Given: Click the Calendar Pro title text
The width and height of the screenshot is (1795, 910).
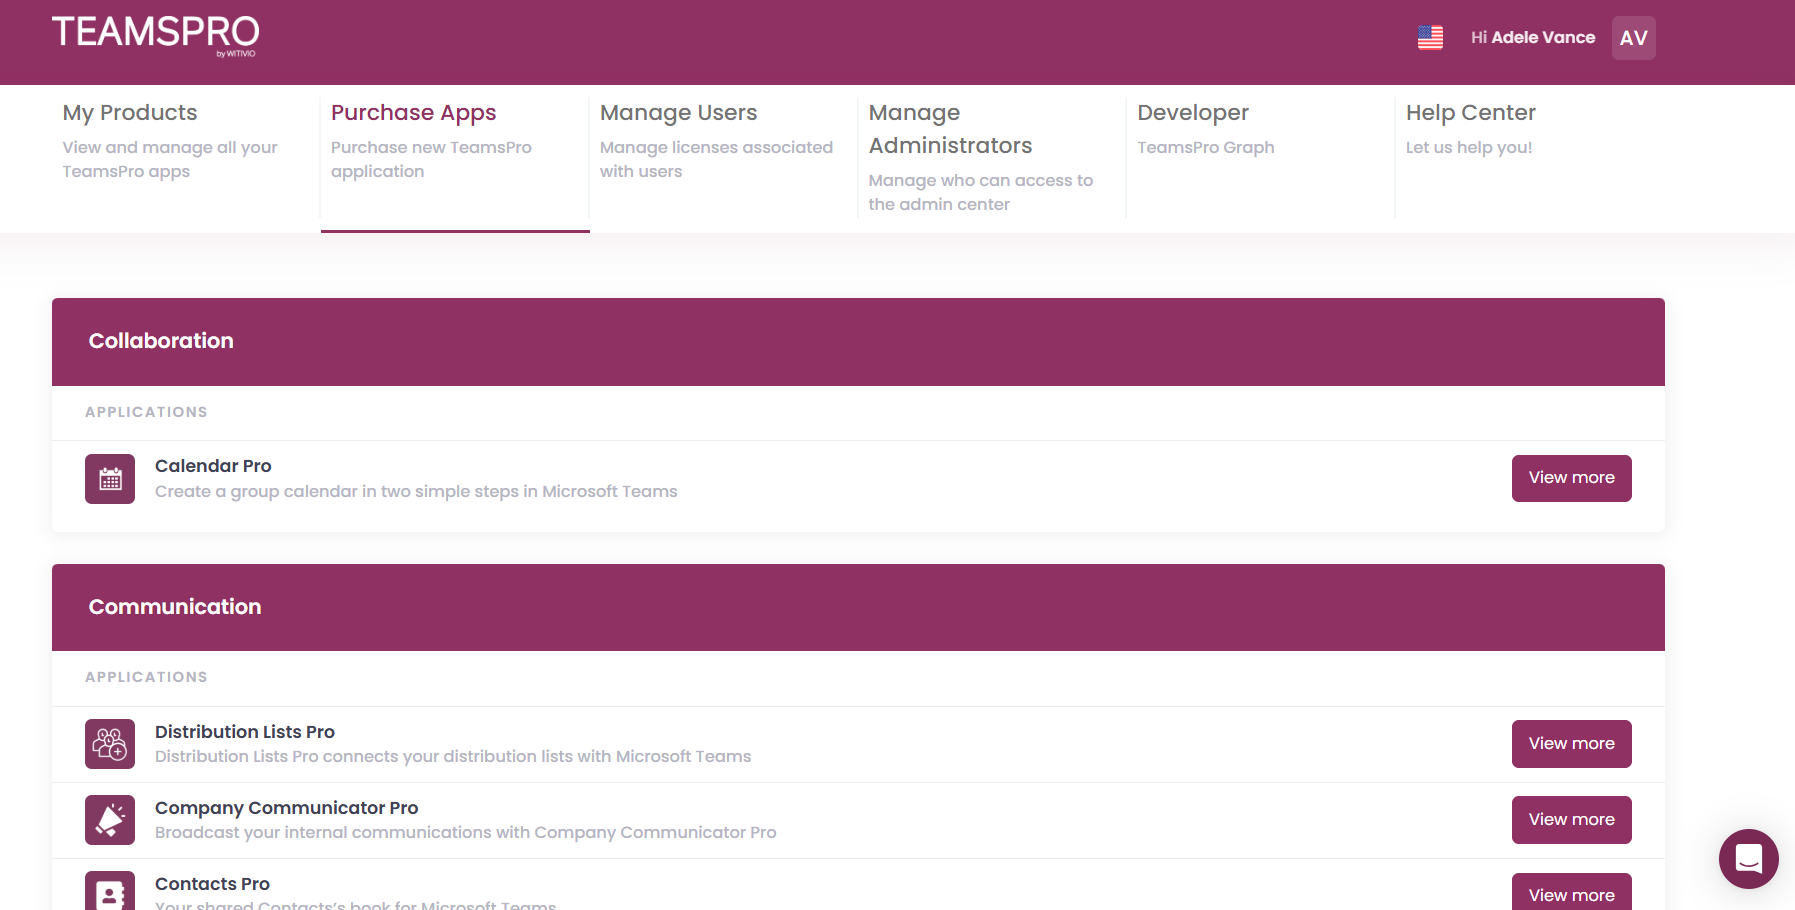Looking at the screenshot, I should 213,466.
